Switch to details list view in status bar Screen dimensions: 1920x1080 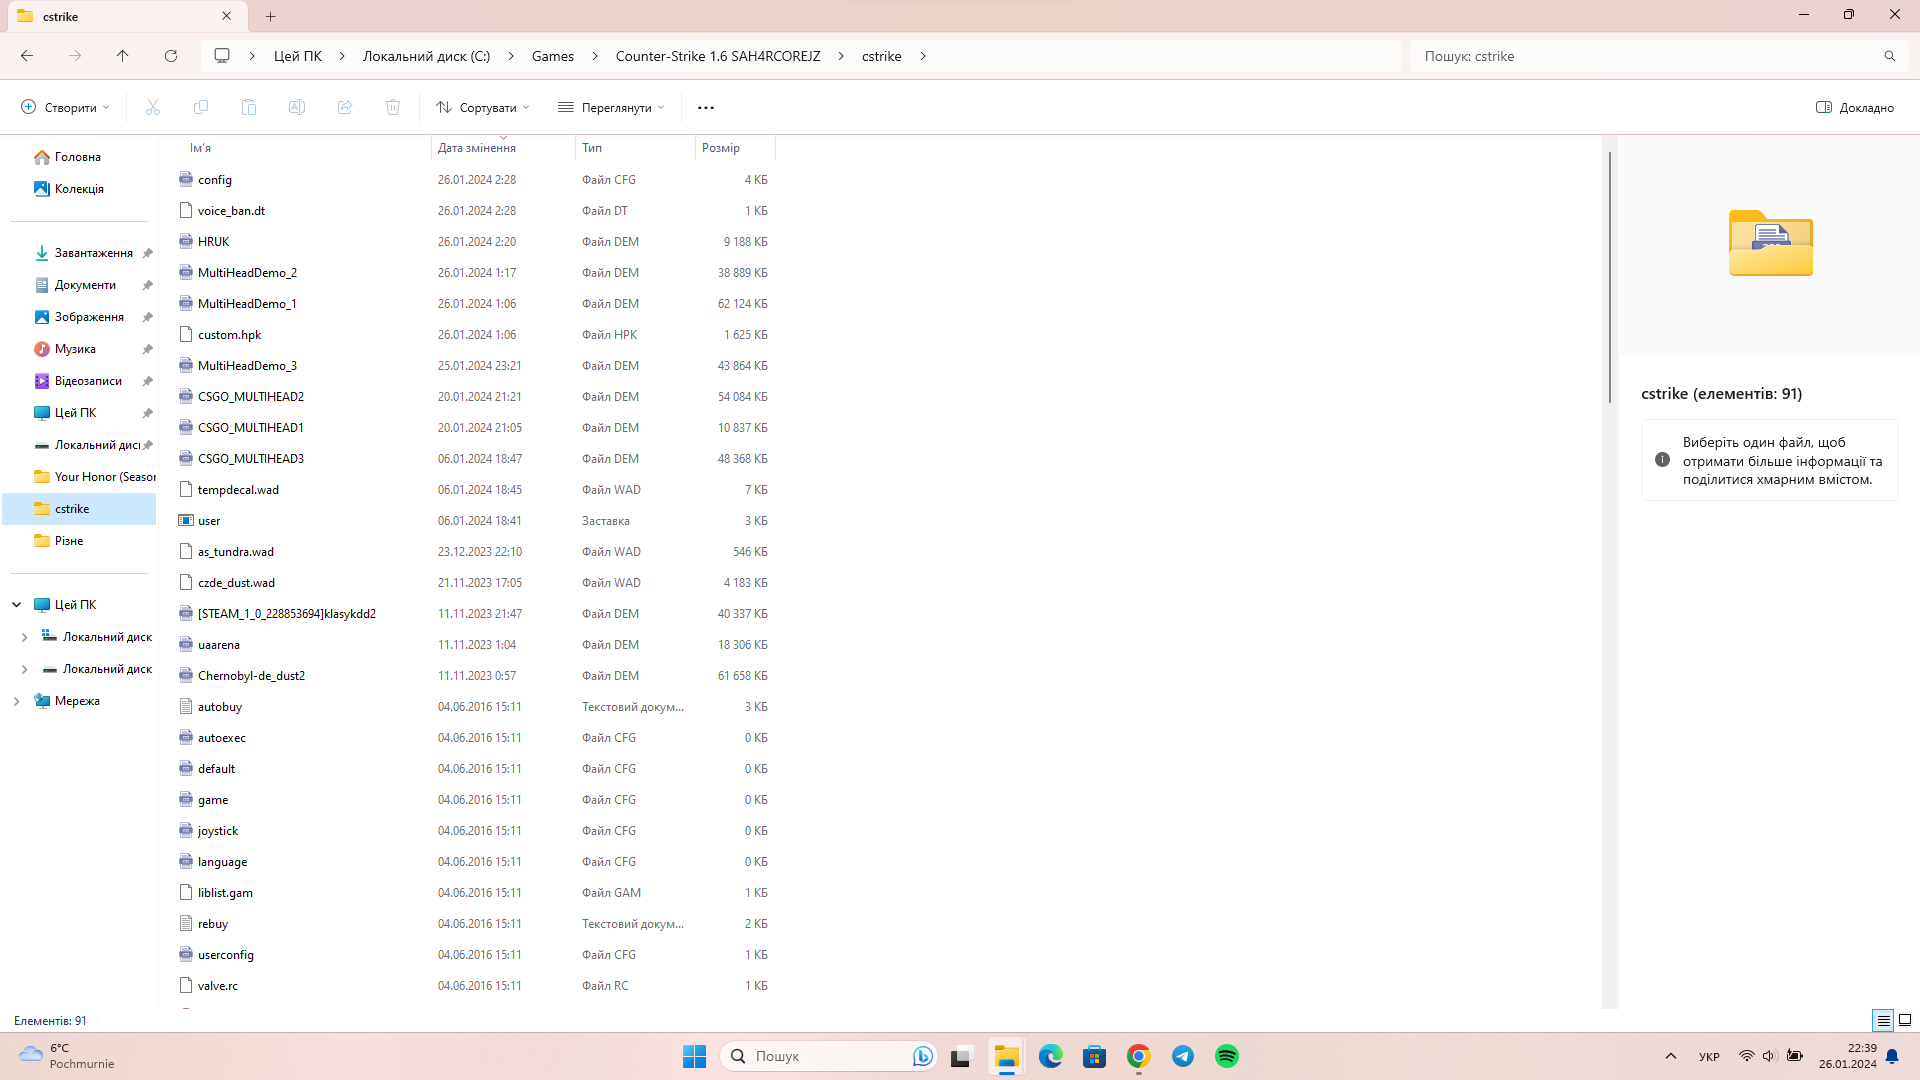point(1883,1020)
